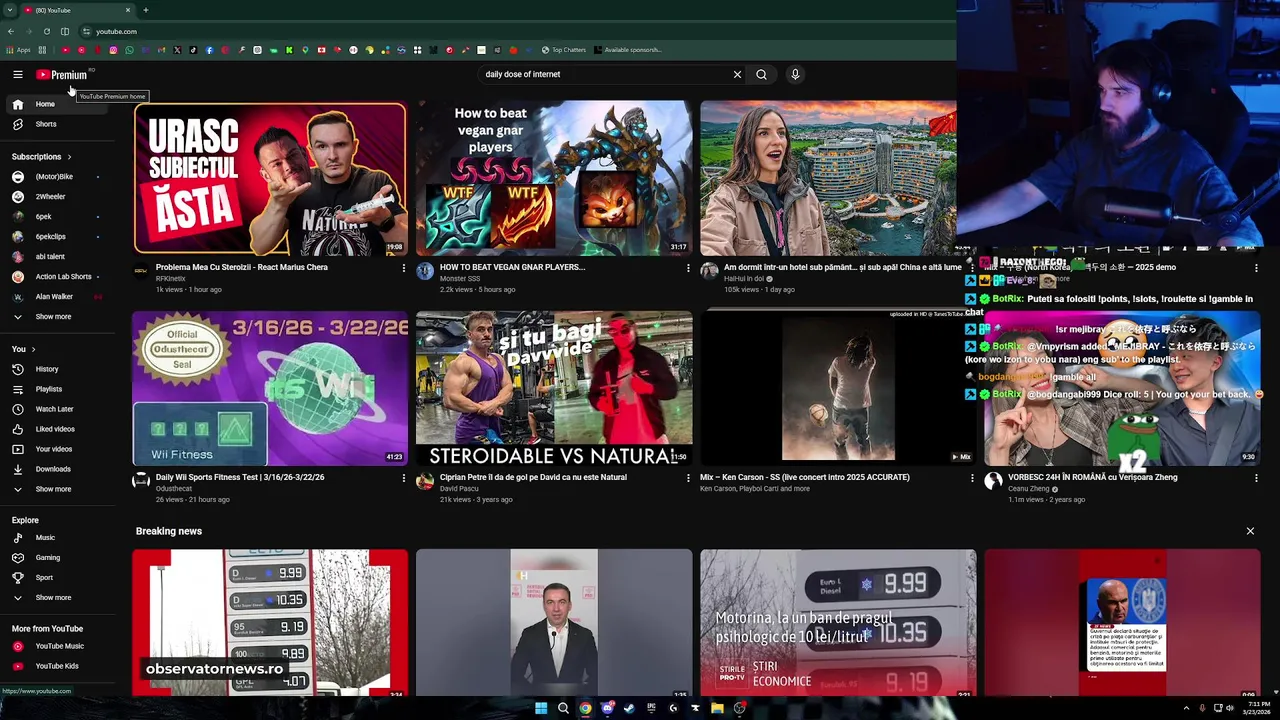The image size is (1280, 720).
Task: Open options for 'Problema Mea Cu Steroizii' video
Action: click(x=404, y=268)
